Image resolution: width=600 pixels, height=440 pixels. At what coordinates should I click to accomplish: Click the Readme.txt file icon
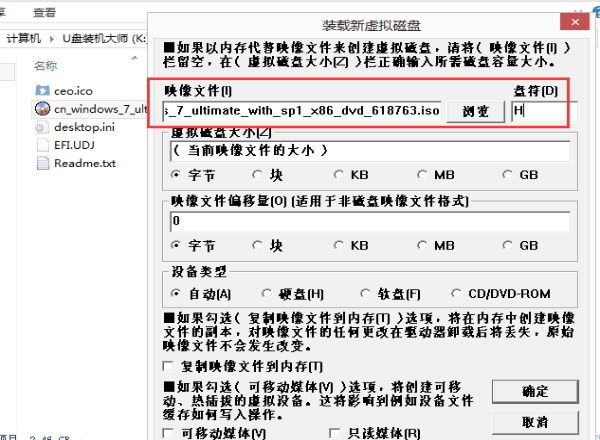(42, 163)
